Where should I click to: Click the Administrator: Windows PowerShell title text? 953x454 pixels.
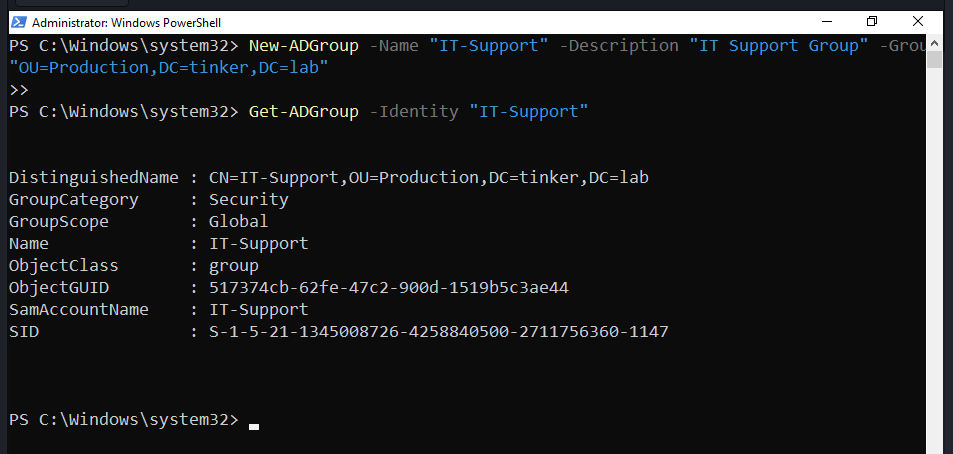click(x=127, y=21)
